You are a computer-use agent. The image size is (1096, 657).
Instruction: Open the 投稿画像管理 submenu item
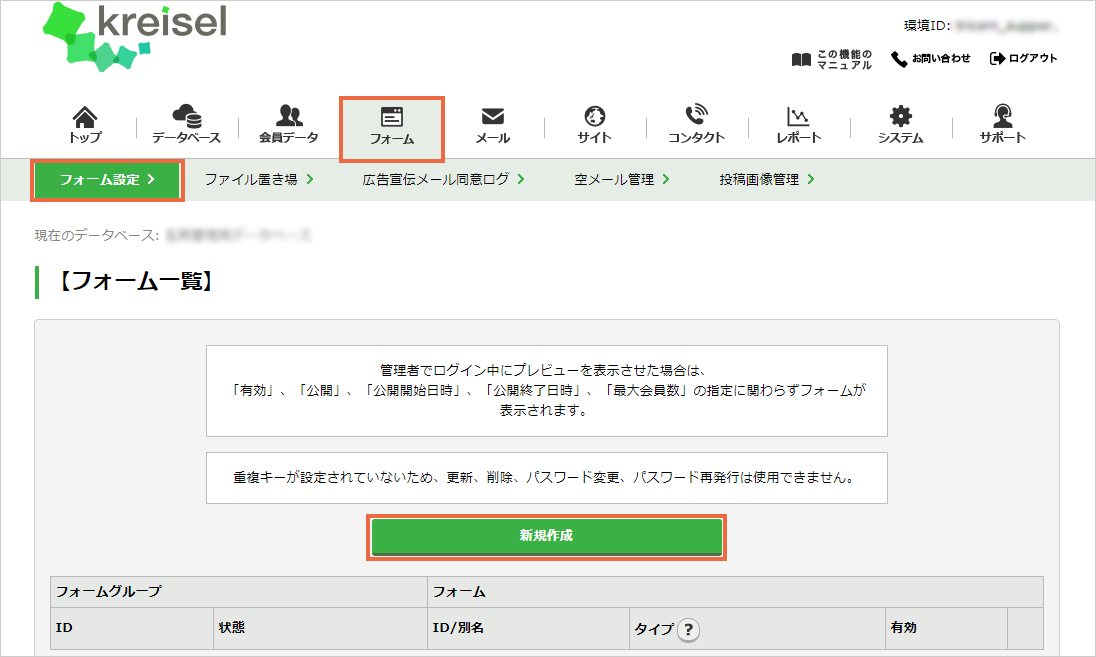click(x=767, y=180)
